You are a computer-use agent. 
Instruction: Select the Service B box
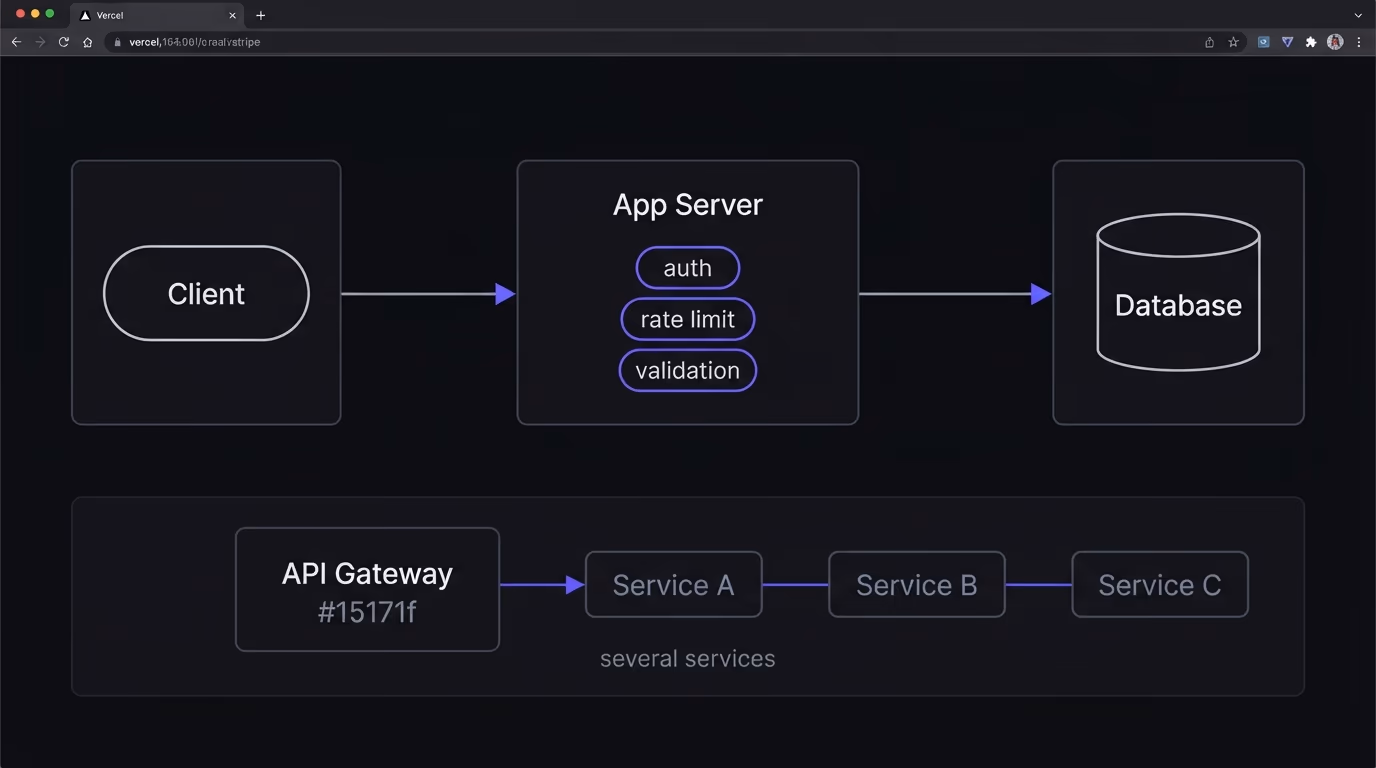pos(916,584)
